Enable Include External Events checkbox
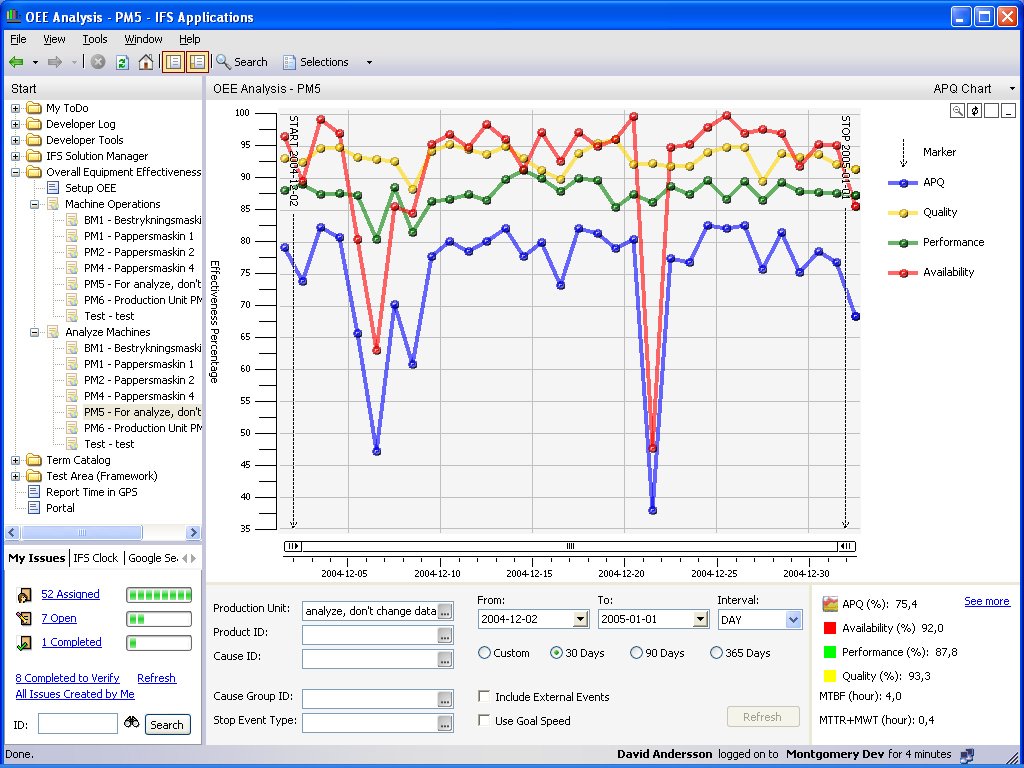The width and height of the screenshot is (1024, 768). click(x=485, y=696)
